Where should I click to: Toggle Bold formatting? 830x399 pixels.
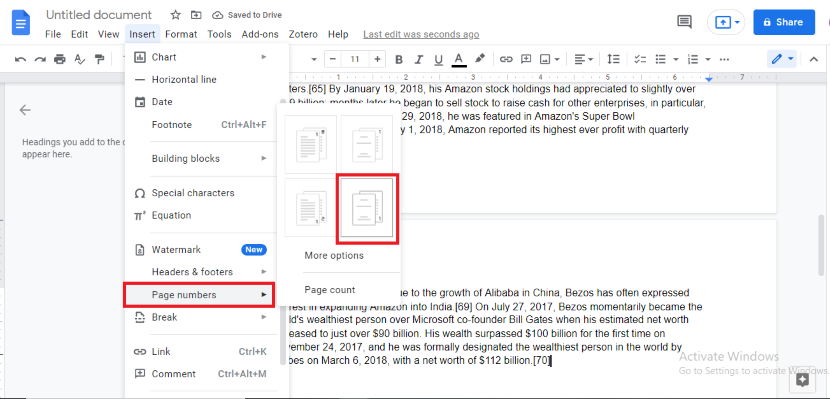[399, 59]
